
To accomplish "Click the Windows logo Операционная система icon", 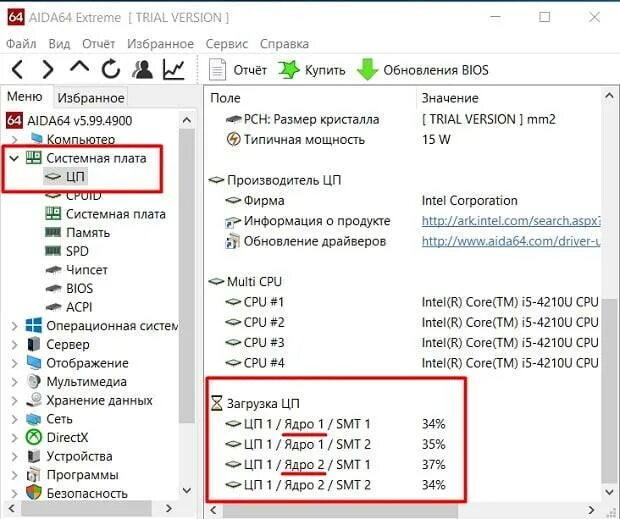I will [34, 325].
